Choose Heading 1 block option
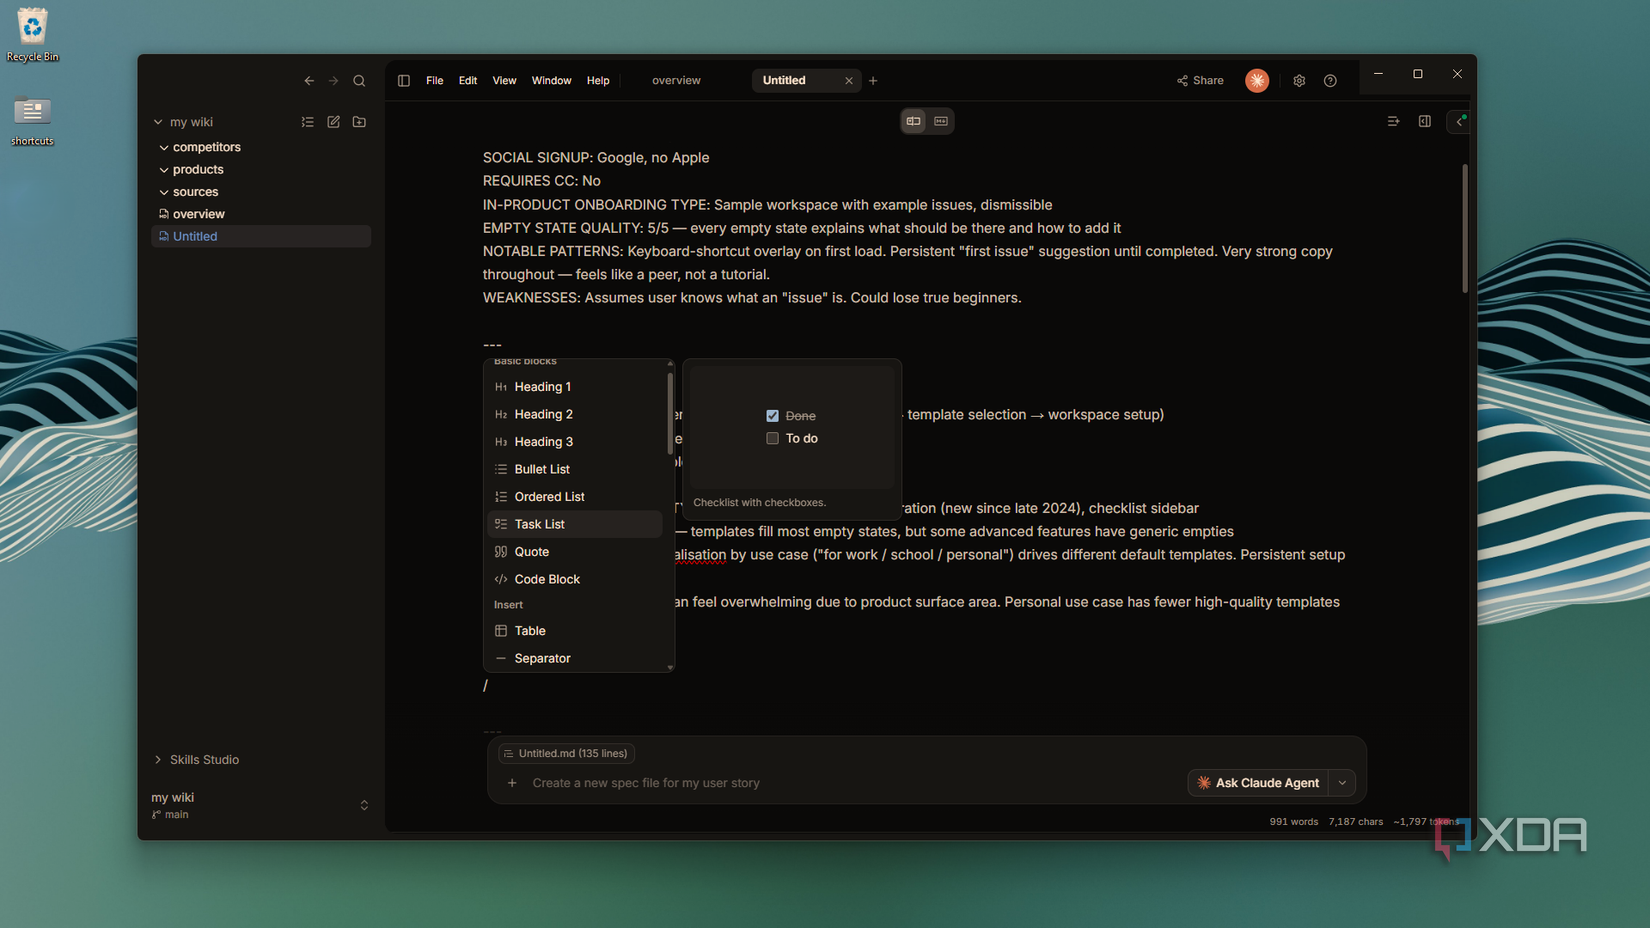The image size is (1650, 928). pos(575,387)
